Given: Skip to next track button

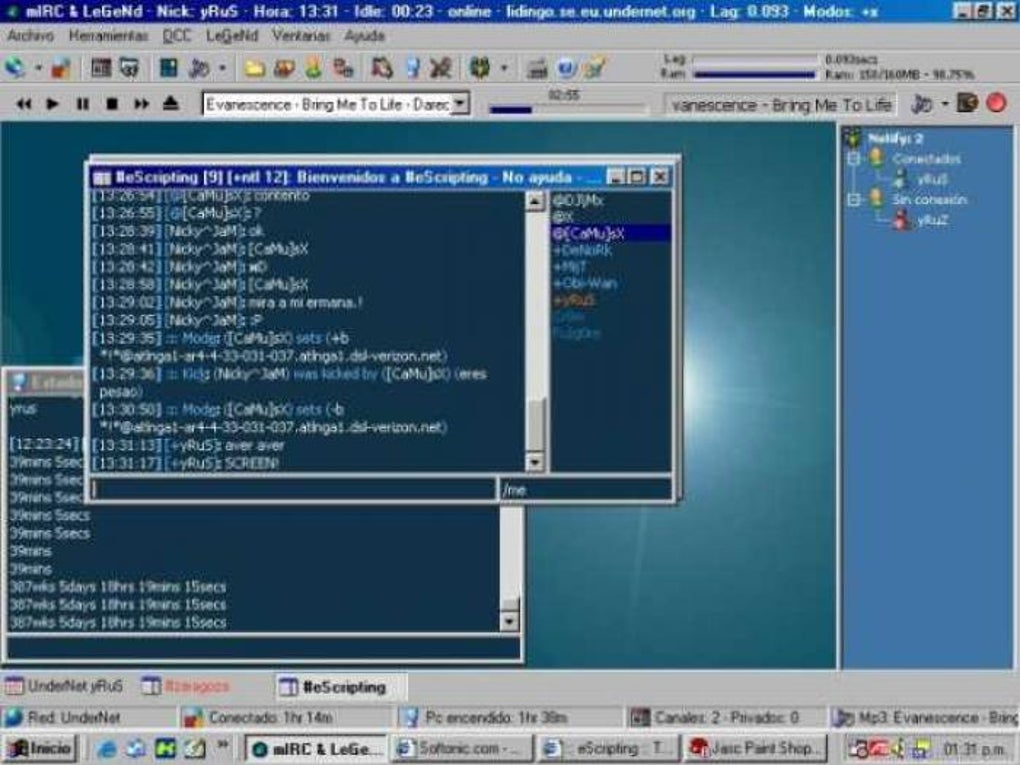Looking at the screenshot, I should coord(141,103).
